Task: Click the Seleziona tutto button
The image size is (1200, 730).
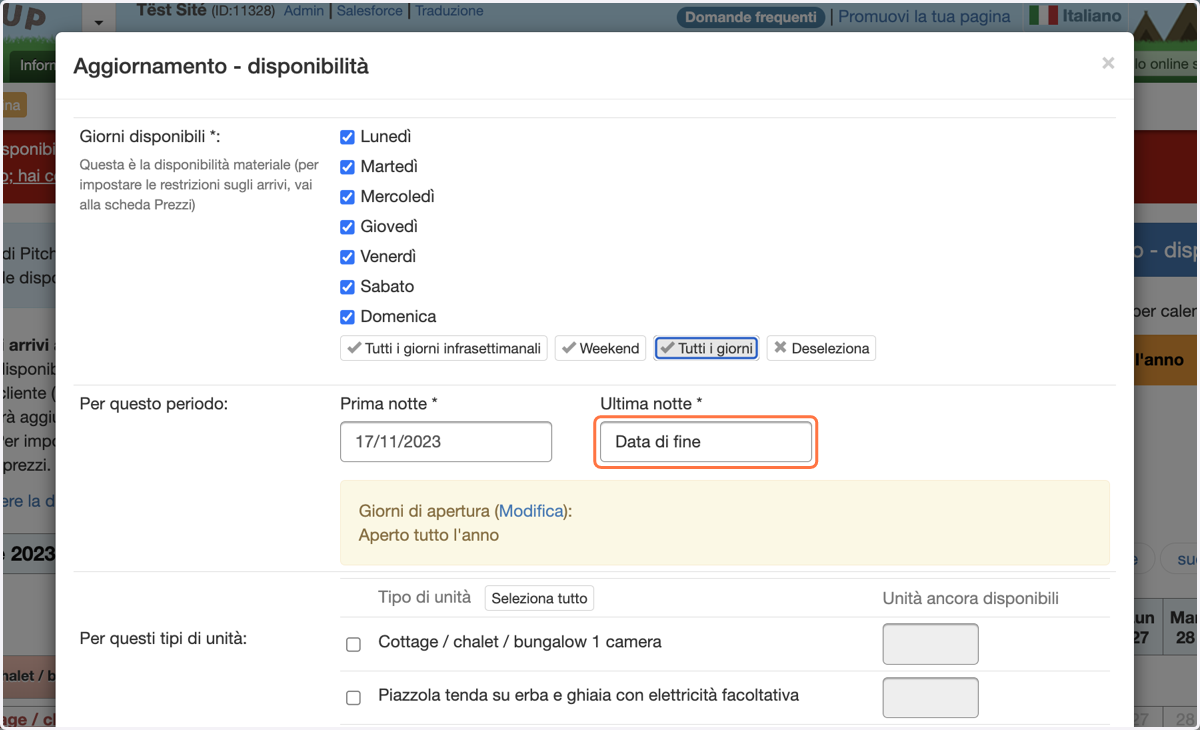Action: coord(539,598)
